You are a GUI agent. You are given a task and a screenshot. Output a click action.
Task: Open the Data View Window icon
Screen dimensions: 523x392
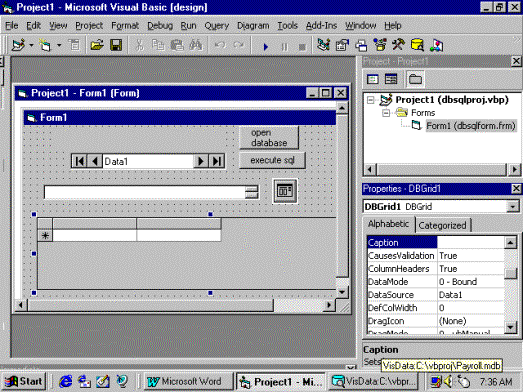pos(417,45)
